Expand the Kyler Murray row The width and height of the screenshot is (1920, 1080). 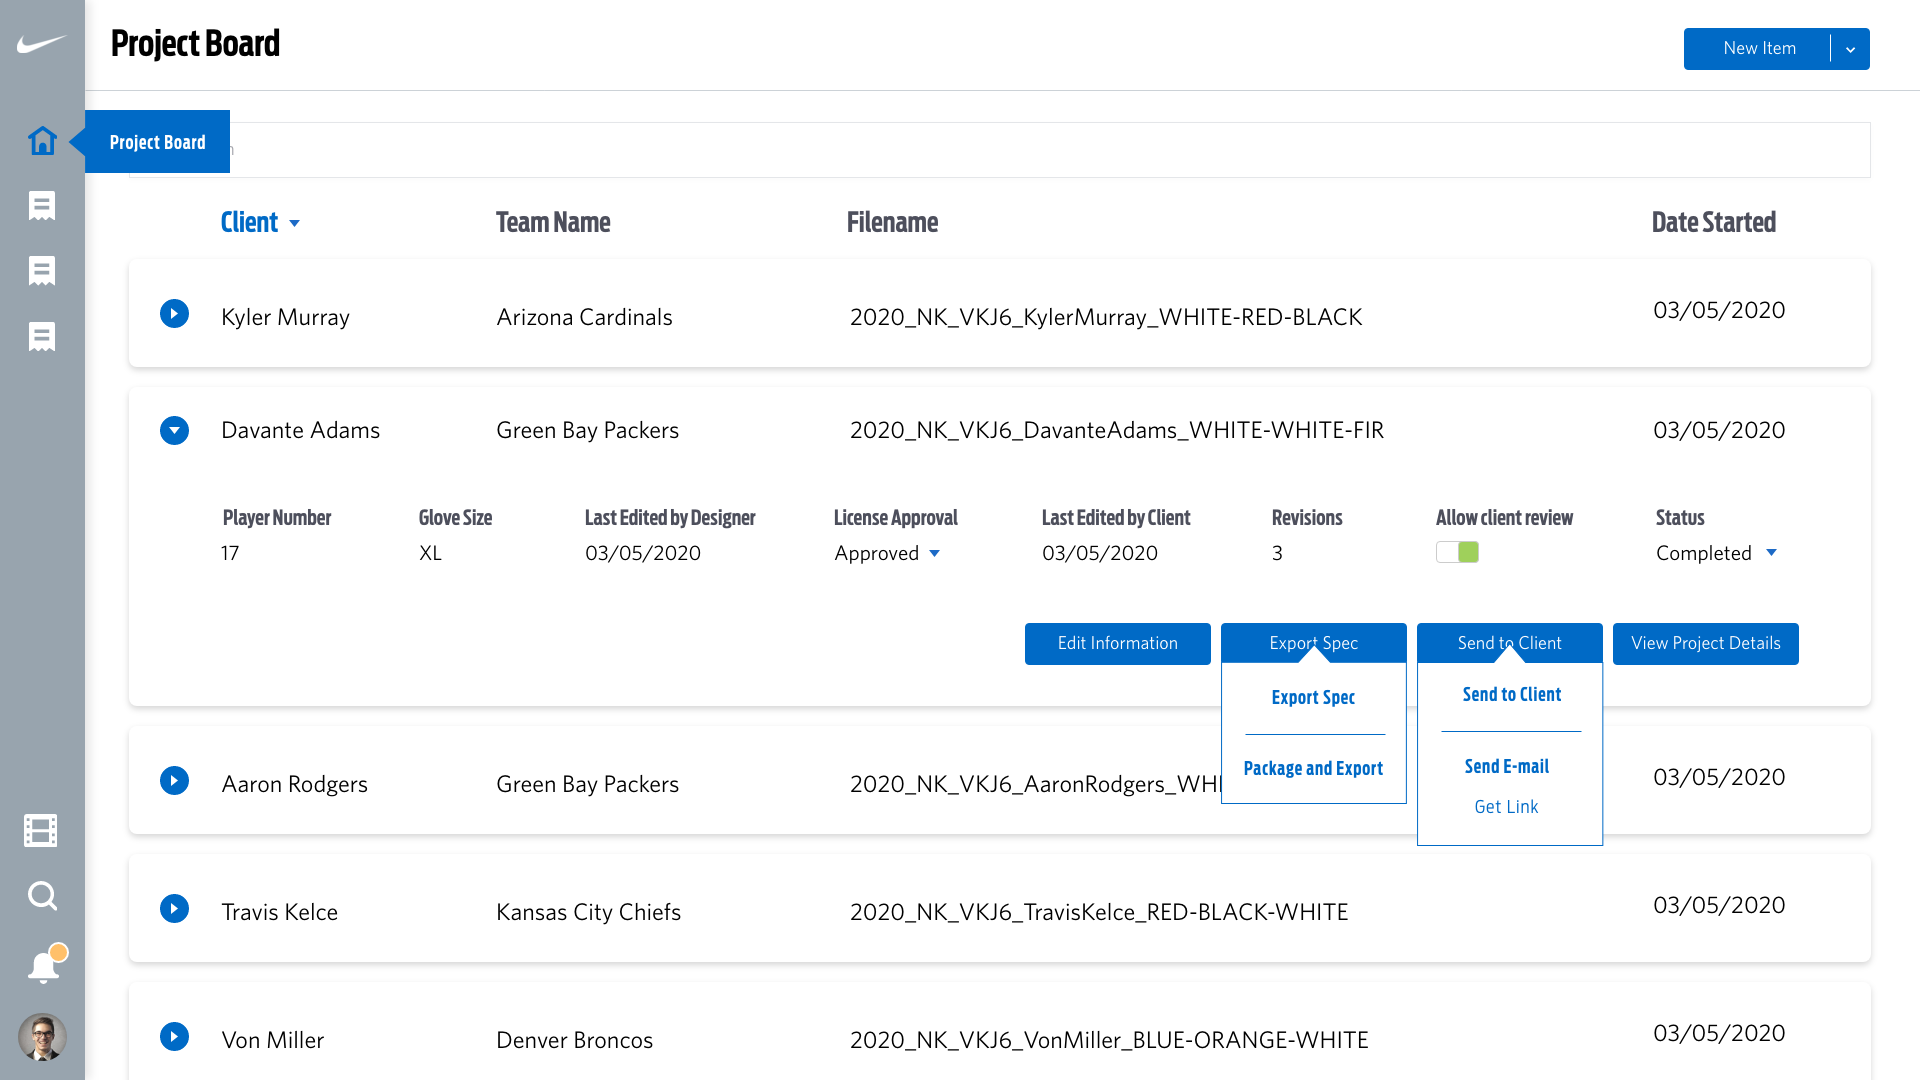click(174, 314)
